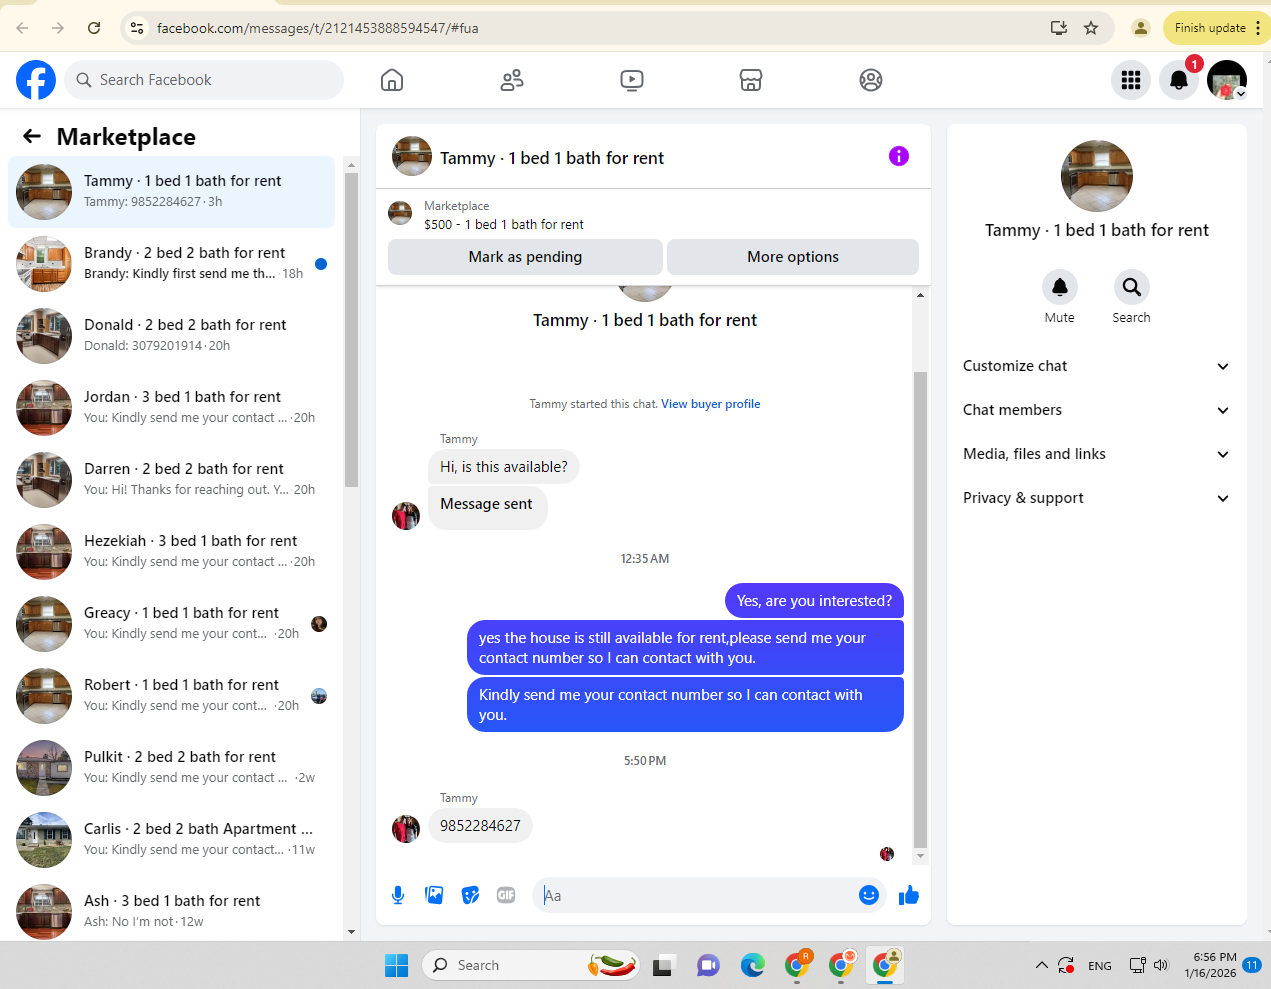Expand Media, files and links section
The image size is (1271, 989).
coord(1096,454)
